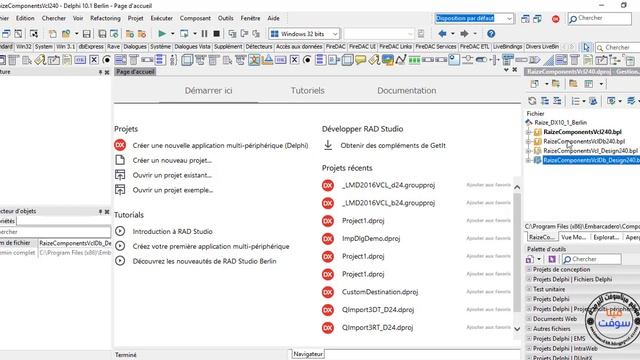Expand the Test unitaire palette category
The image size is (640, 360).
click(529, 289)
